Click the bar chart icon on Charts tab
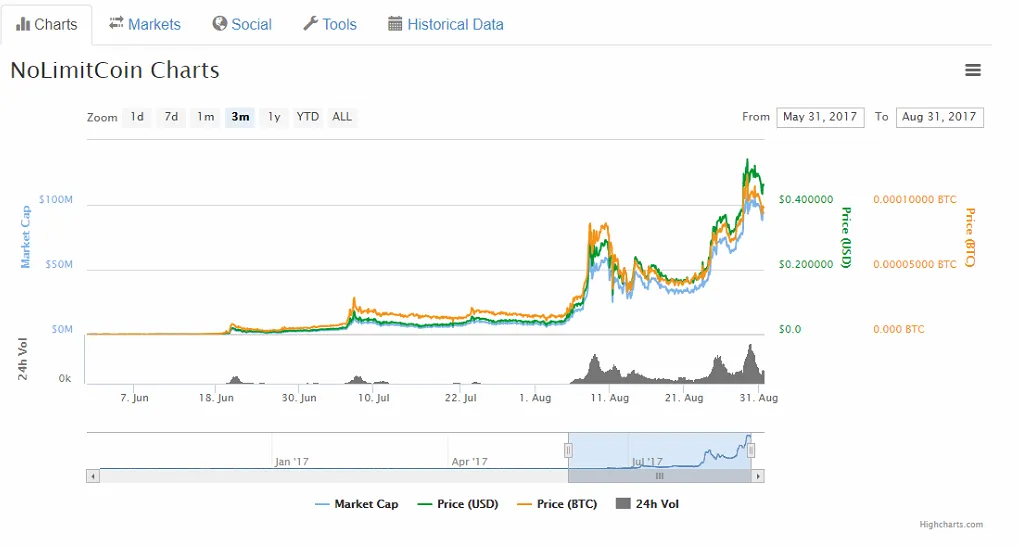The image size is (1019, 546). pyautogui.click(x=23, y=25)
